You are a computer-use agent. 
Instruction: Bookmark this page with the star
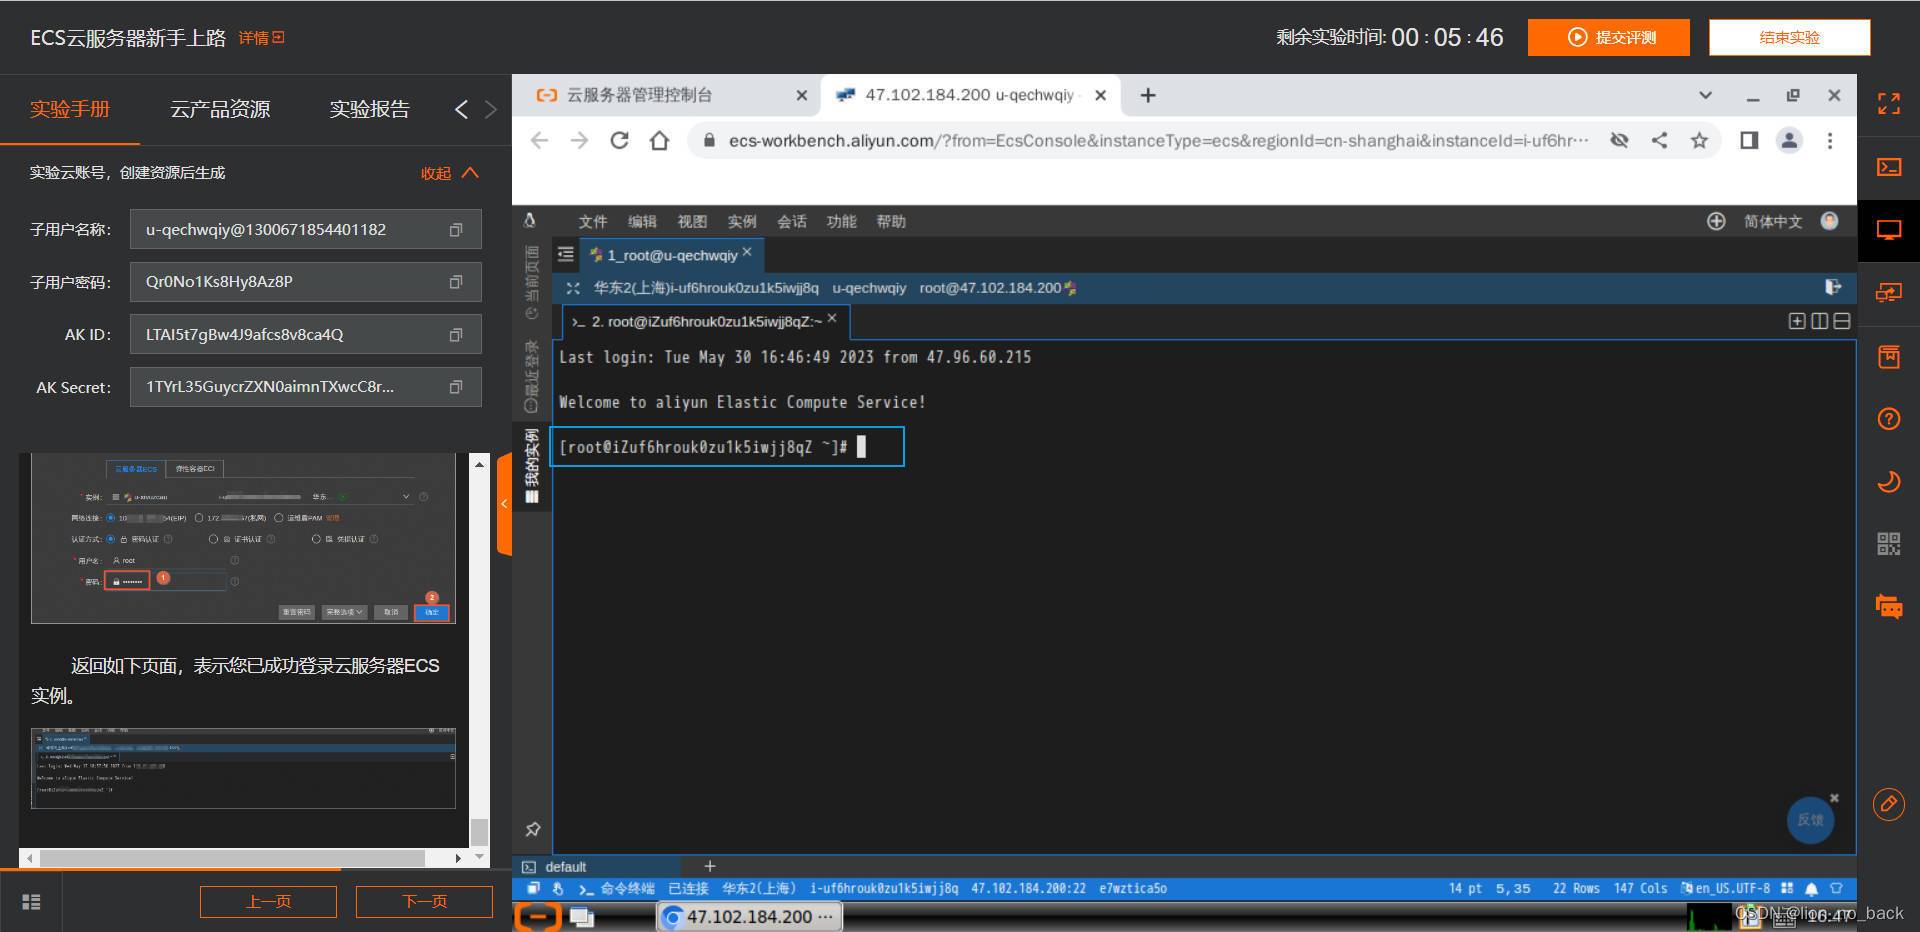click(1699, 141)
